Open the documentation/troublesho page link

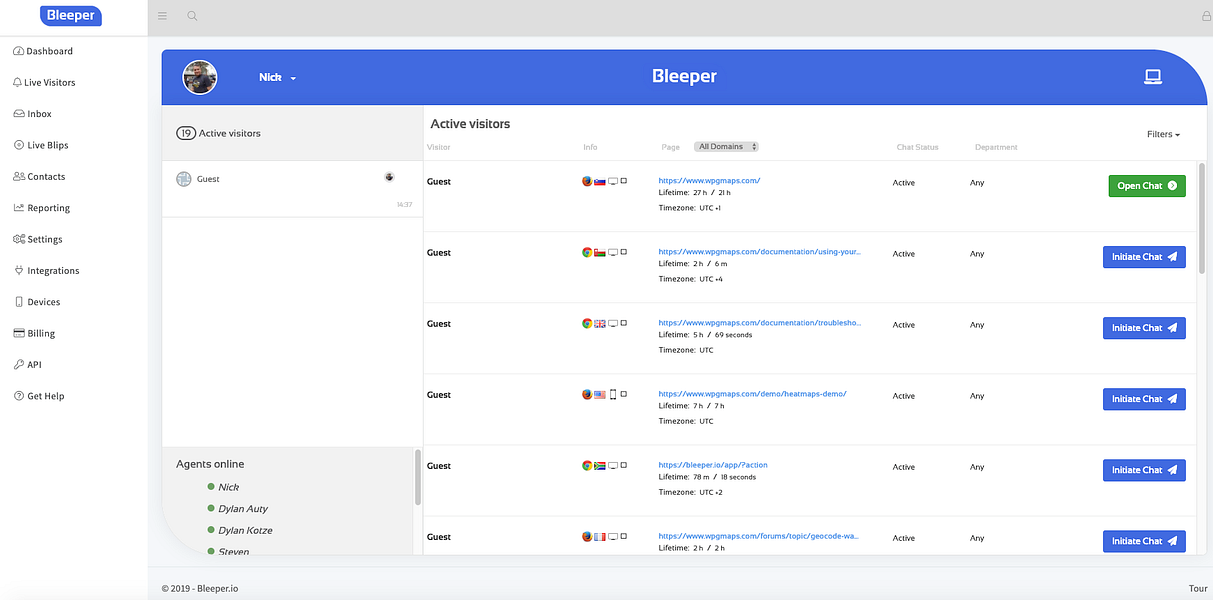pyautogui.click(x=759, y=323)
